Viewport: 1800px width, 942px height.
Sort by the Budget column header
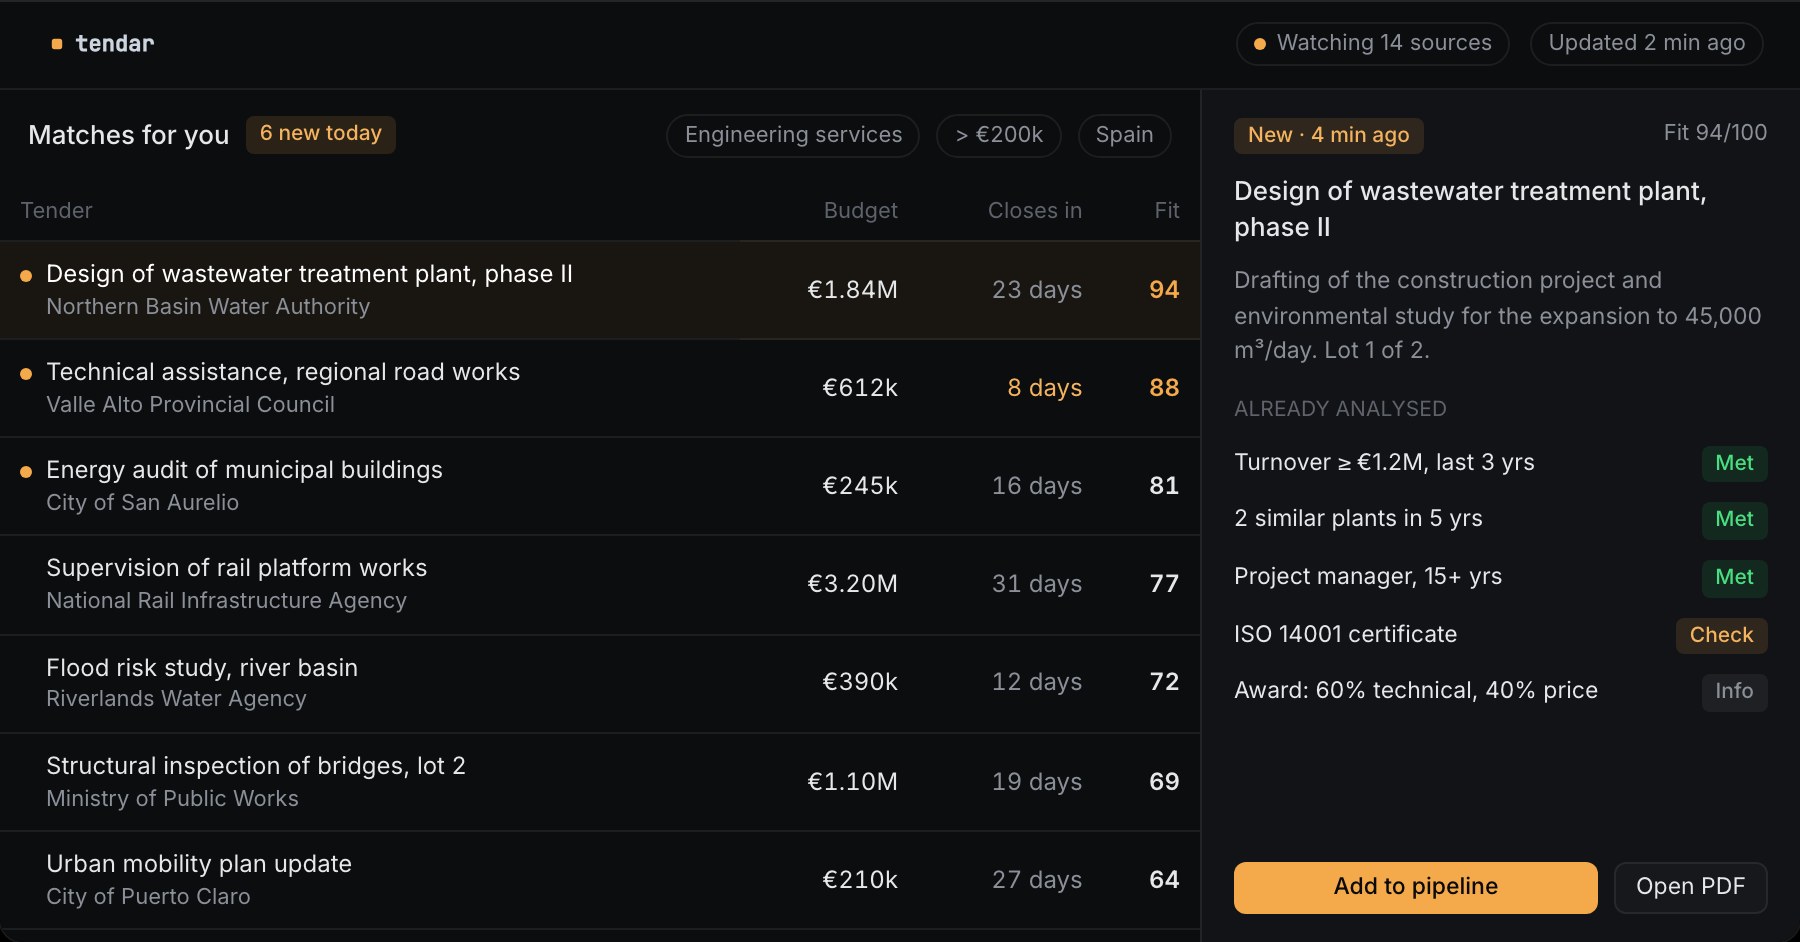860,211
